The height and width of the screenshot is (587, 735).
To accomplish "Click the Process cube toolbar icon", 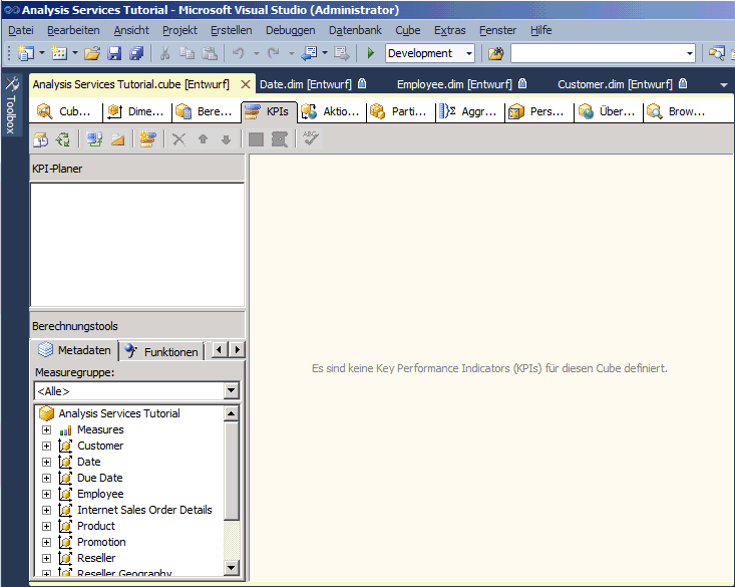I will pyautogui.click(x=41, y=139).
